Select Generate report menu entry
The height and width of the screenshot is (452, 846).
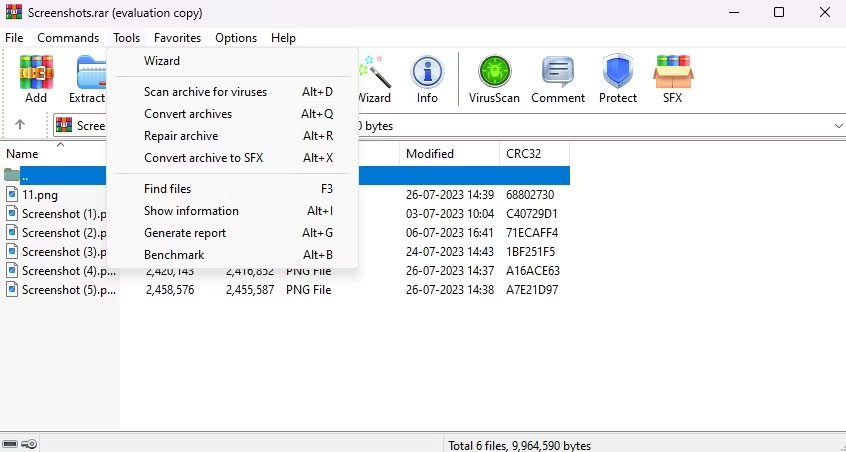pyautogui.click(x=185, y=233)
